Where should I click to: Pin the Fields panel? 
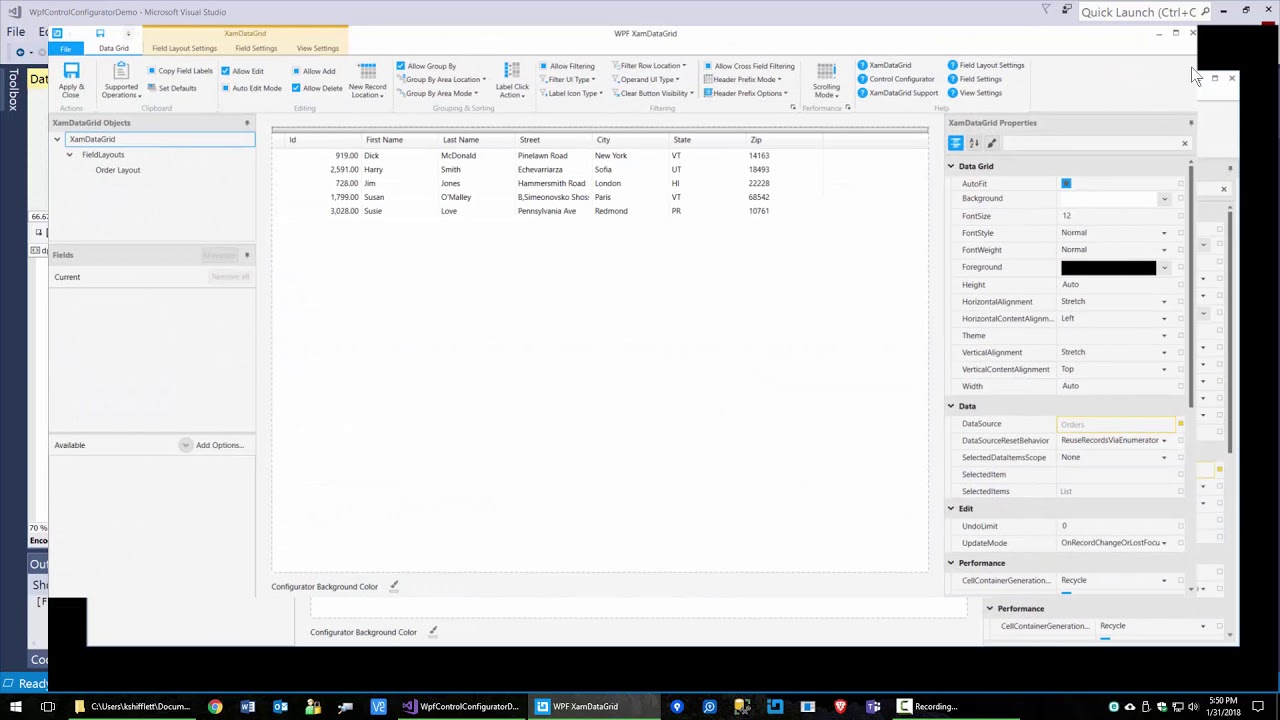click(x=247, y=255)
